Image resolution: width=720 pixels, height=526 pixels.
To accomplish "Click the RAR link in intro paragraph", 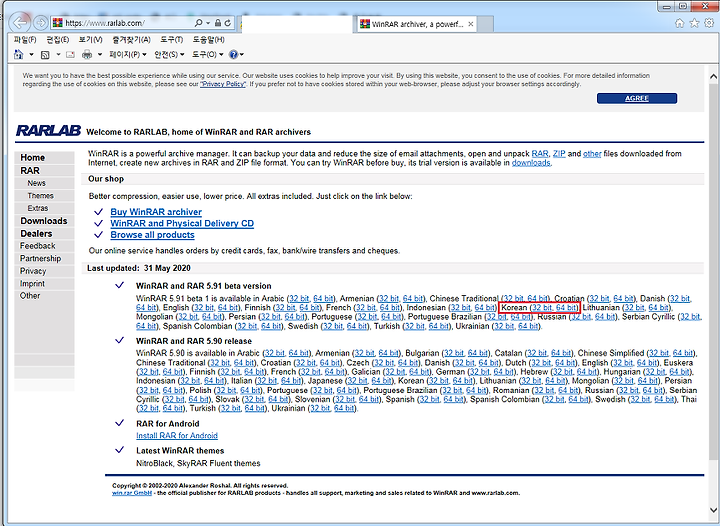I will pyautogui.click(x=540, y=154).
